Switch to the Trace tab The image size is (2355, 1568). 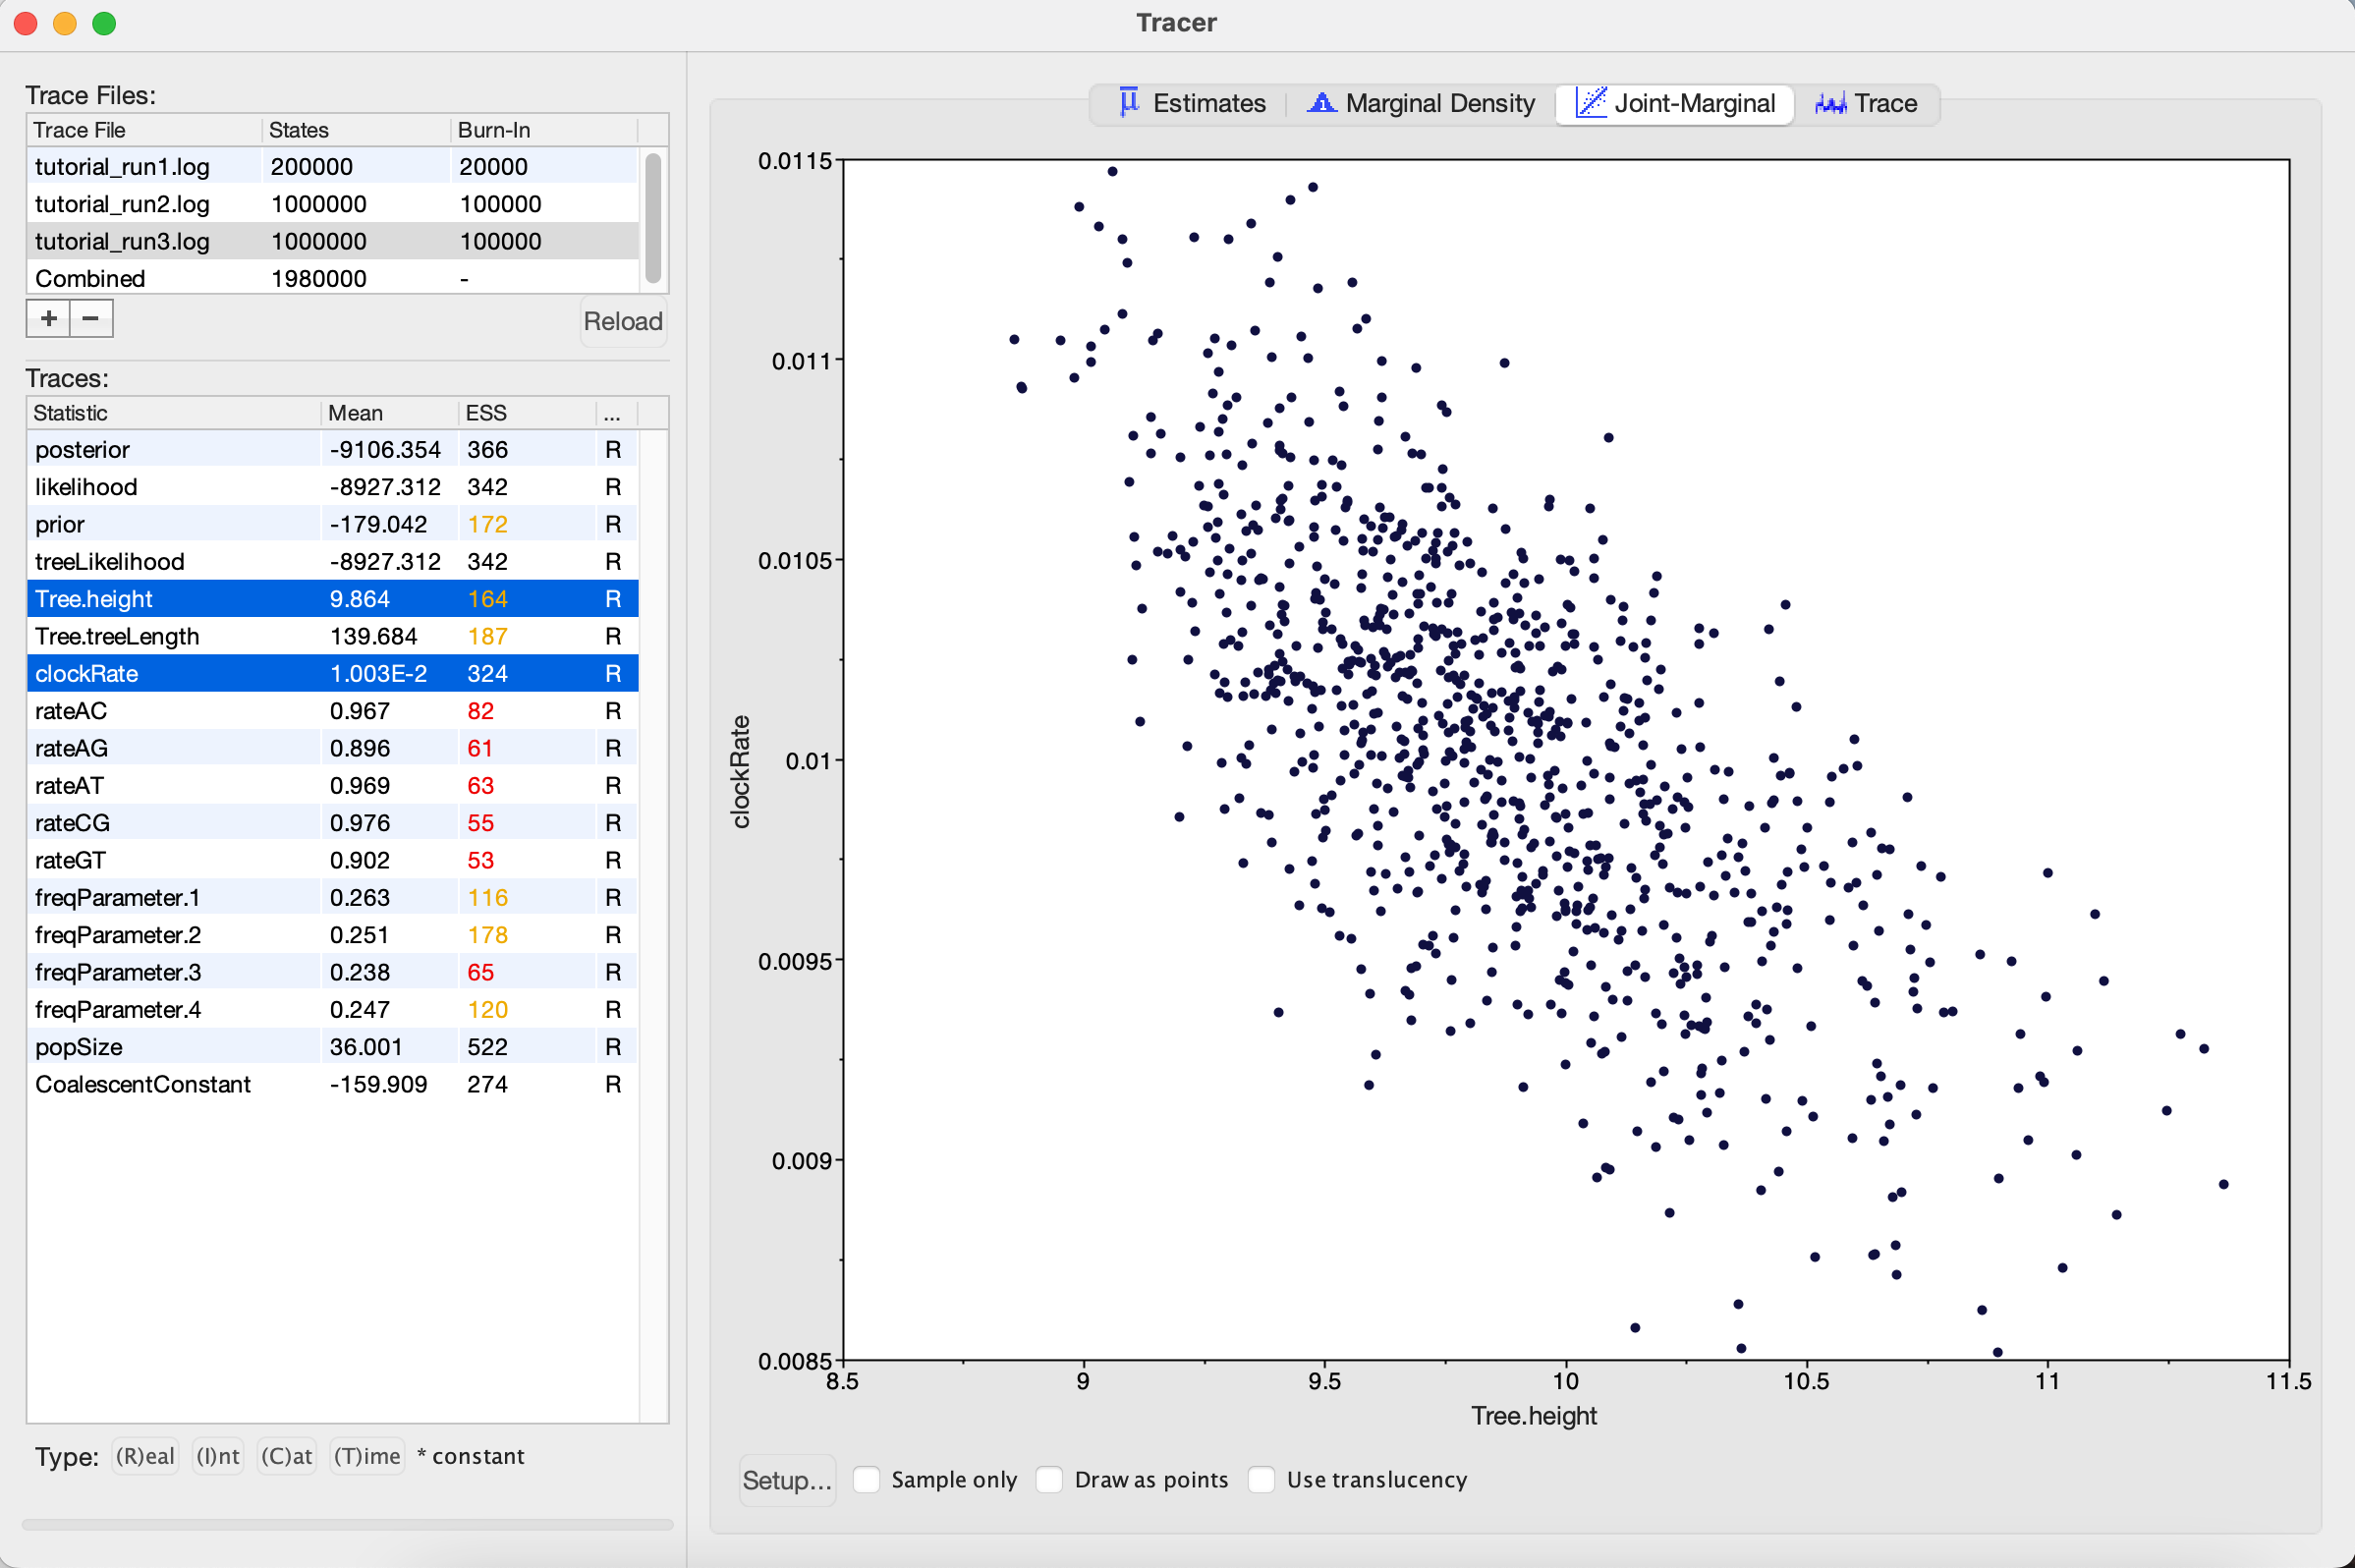click(1884, 103)
